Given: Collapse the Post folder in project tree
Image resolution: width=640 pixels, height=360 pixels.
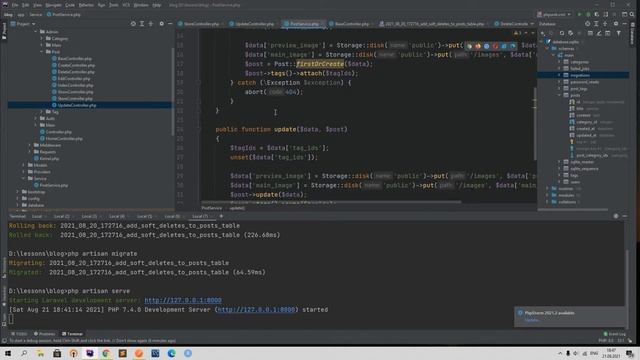Looking at the screenshot, I should click(42, 52).
